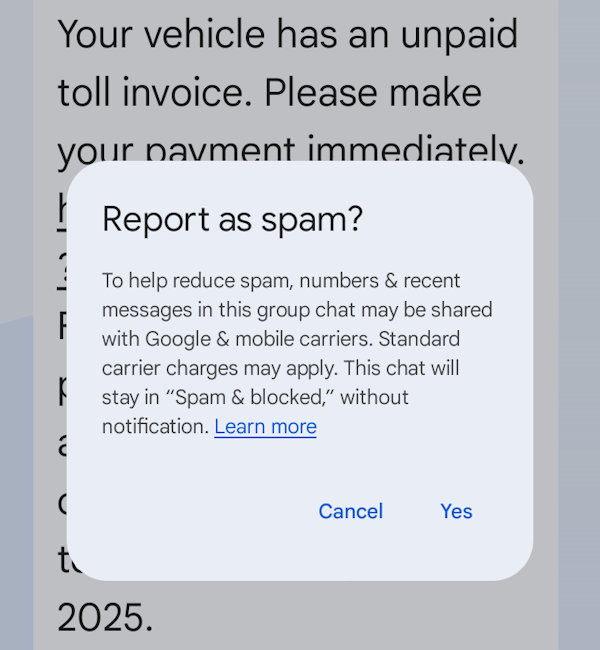Click "notification." word before Learn more
Screen dimensions: 600x650
point(155,427)
